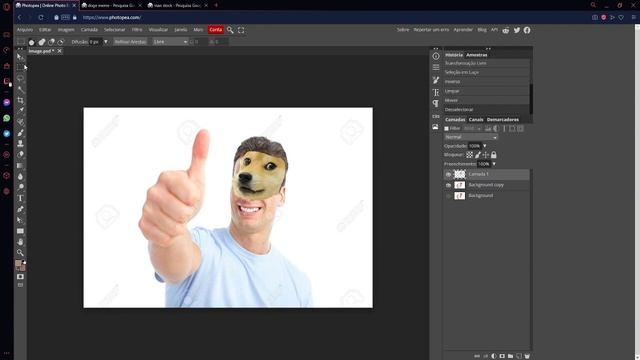Select the Move tool
Image resolution: width=640 pixels, height=360 pixels.
click(20, 56)
